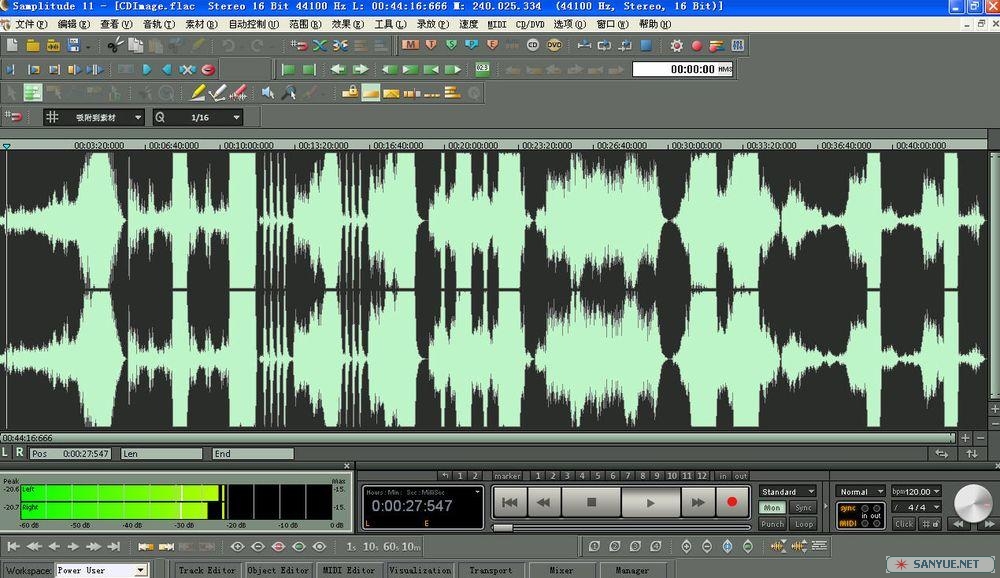Click the Mixer button in bottom bar

pos(561,570)
